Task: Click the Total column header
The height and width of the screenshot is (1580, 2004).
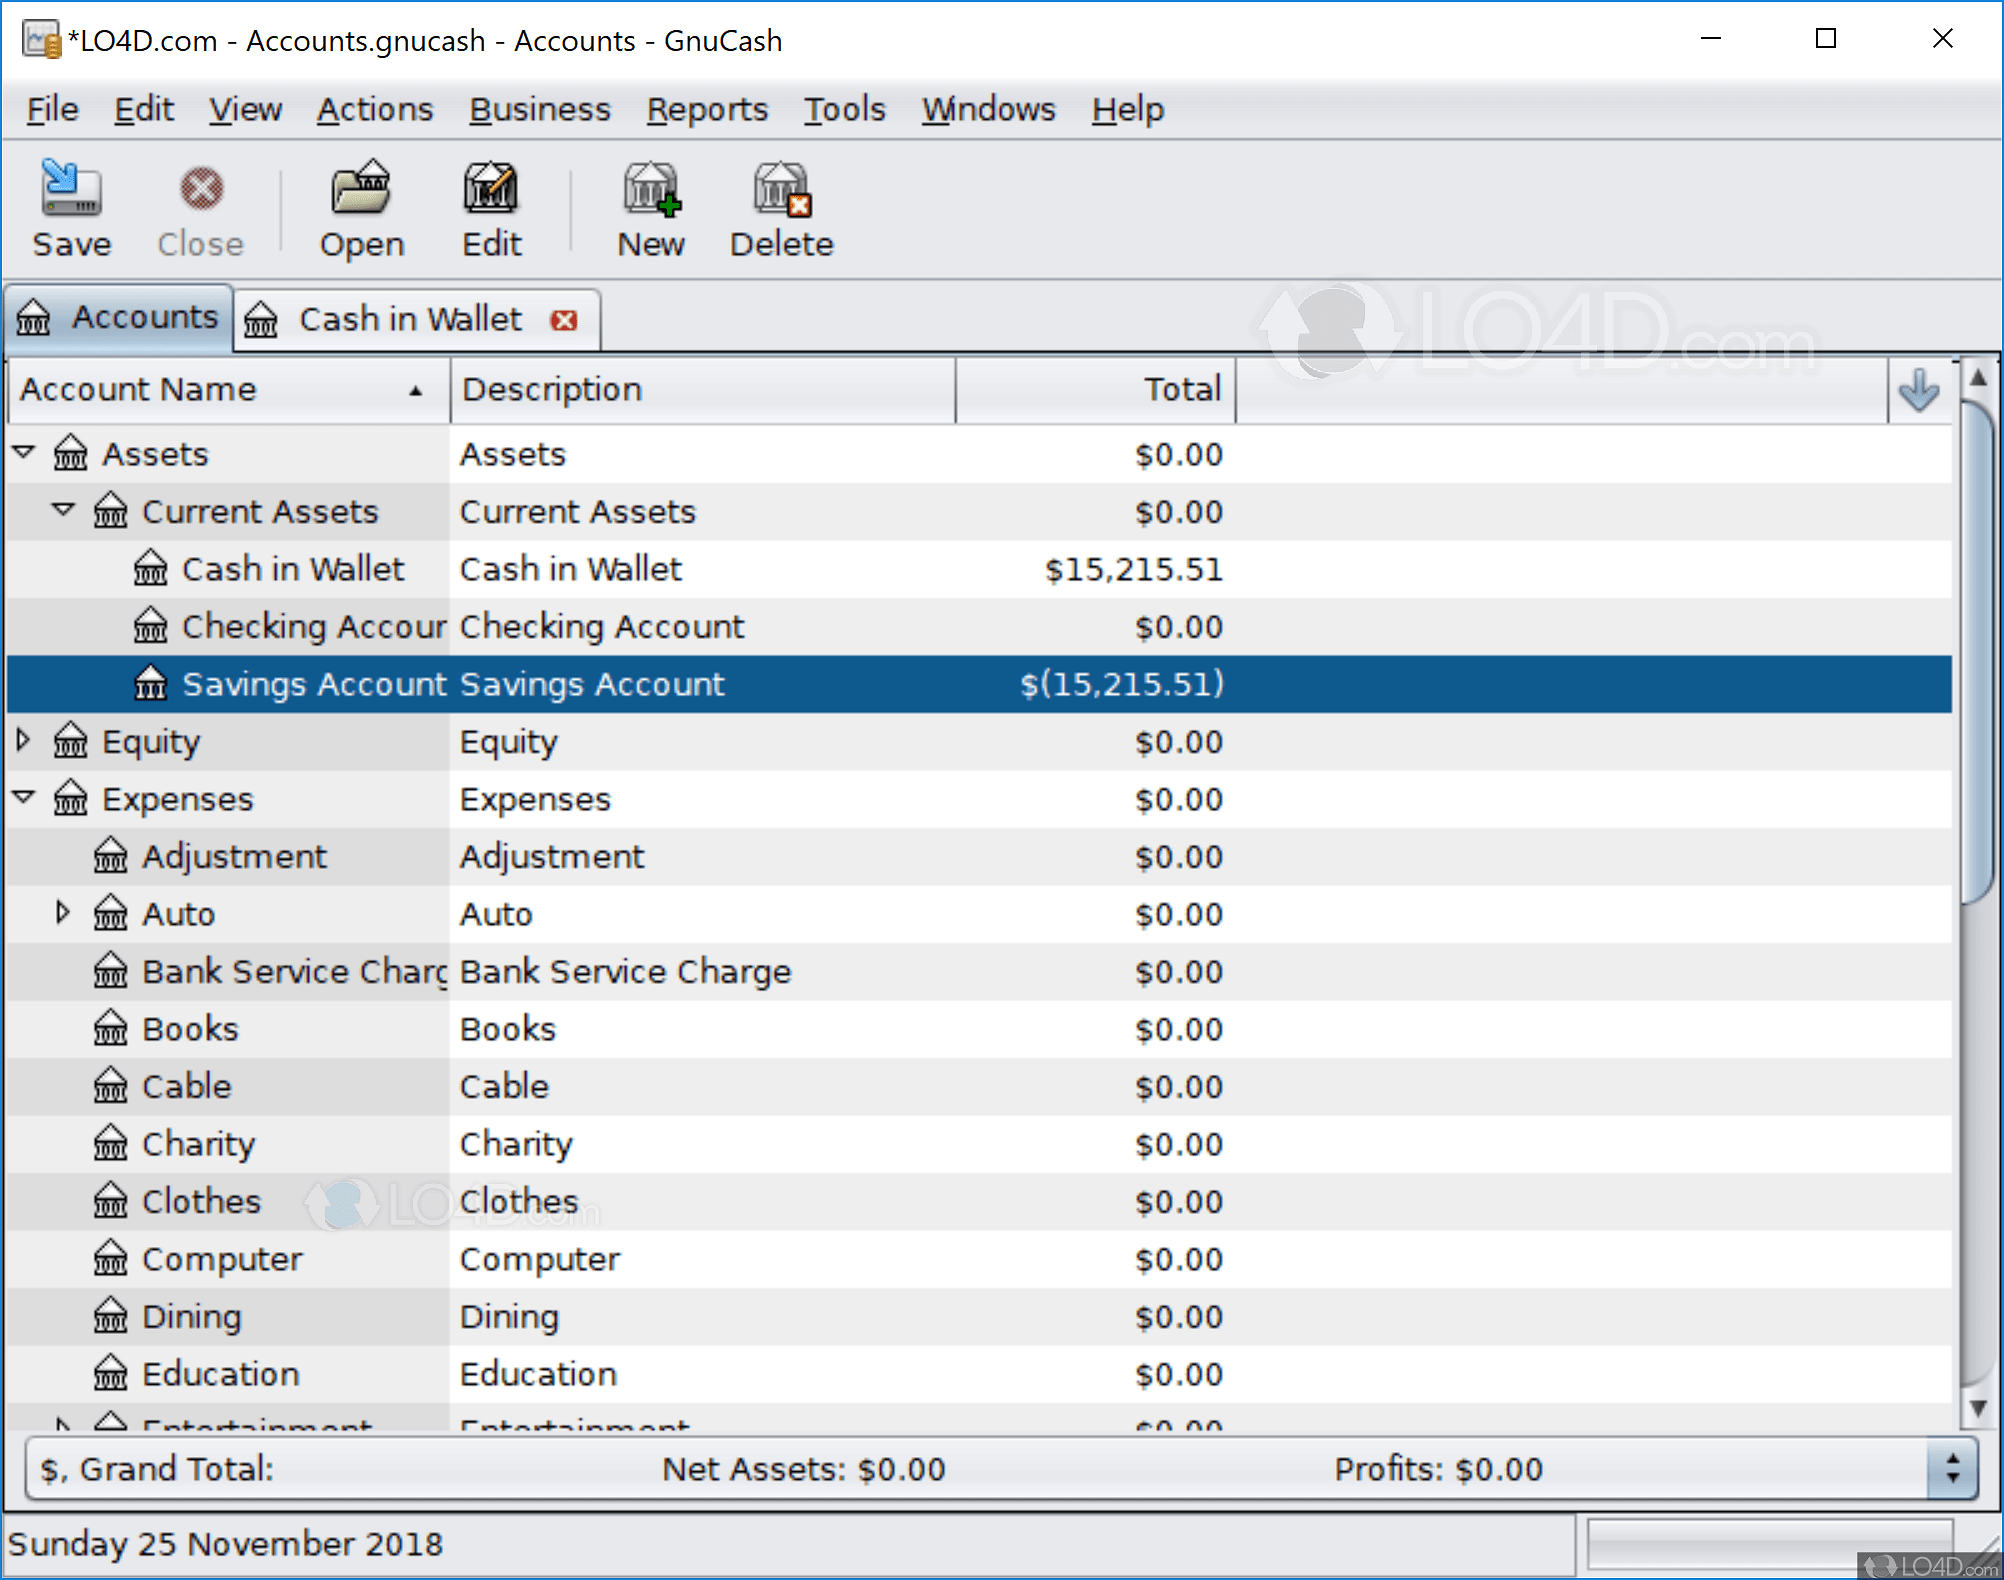Action: [1095, 390]
